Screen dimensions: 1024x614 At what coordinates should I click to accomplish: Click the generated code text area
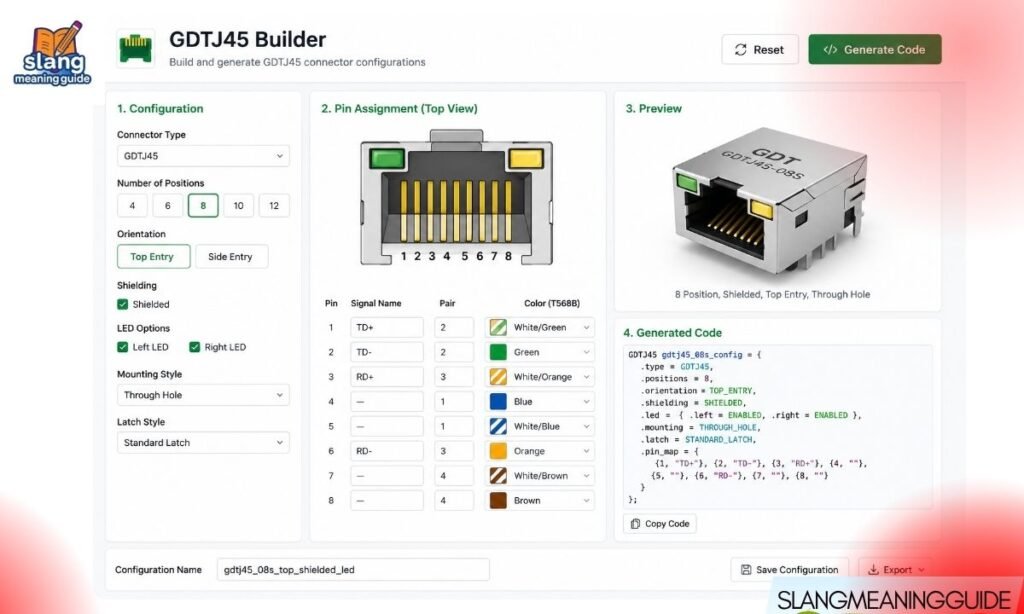pyautogui.click(x=777, y=427)
